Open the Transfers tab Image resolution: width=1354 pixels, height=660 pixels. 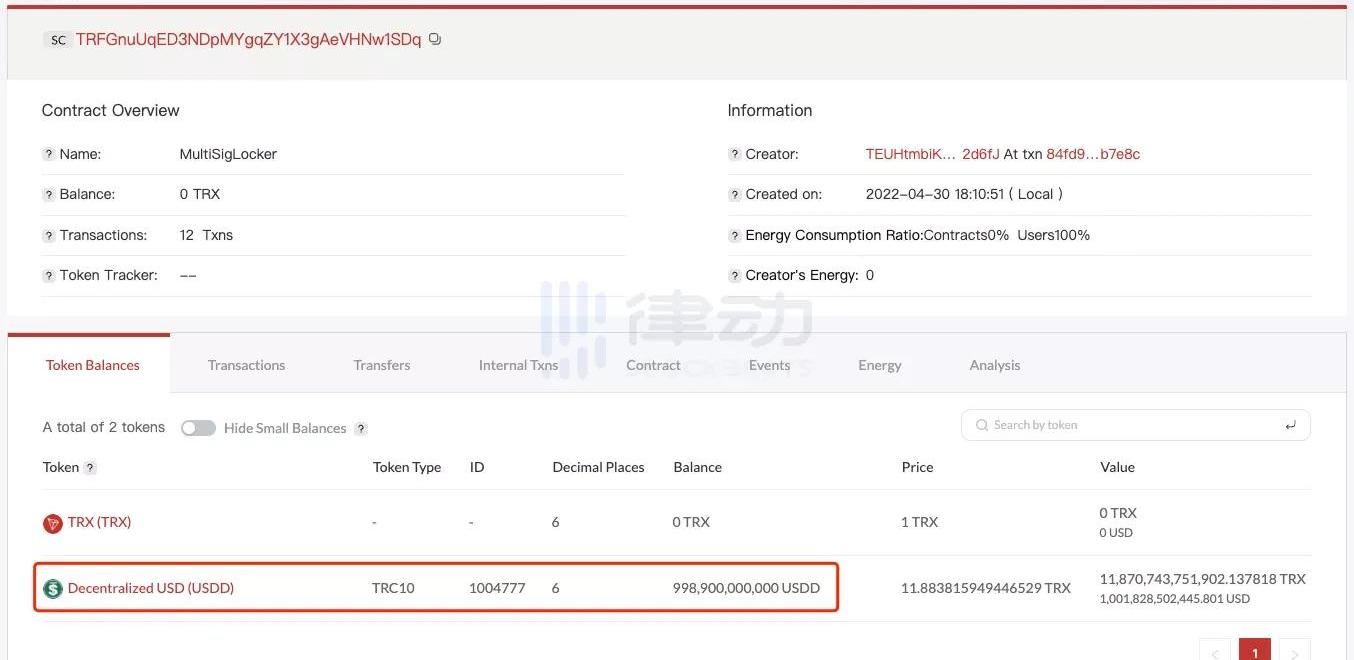(x=382, y=366)
